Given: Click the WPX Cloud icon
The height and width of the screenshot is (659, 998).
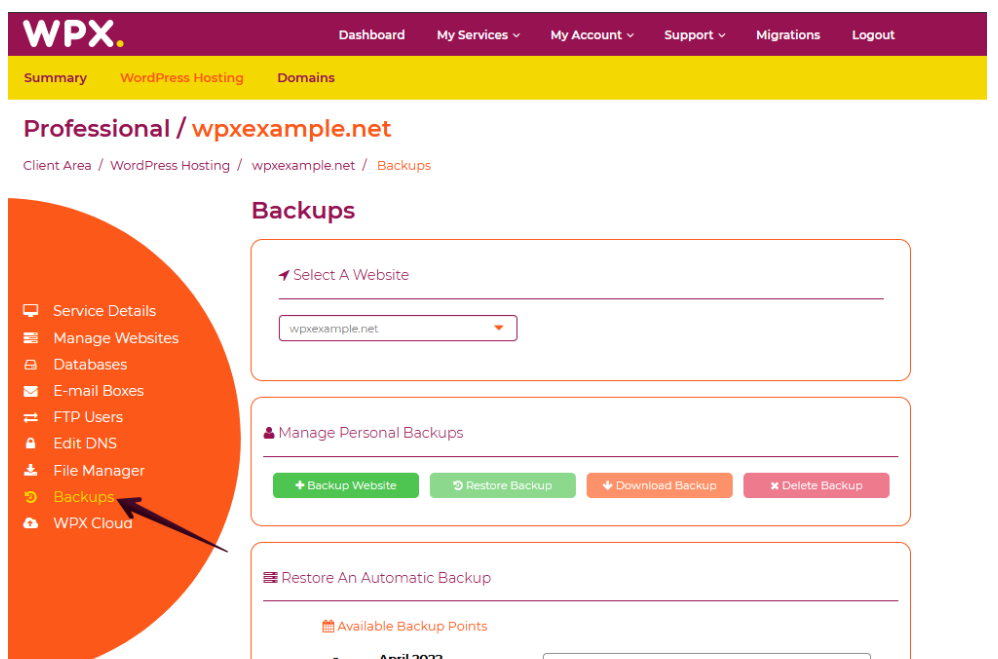Looking at the screenshot, I should 31,523.
